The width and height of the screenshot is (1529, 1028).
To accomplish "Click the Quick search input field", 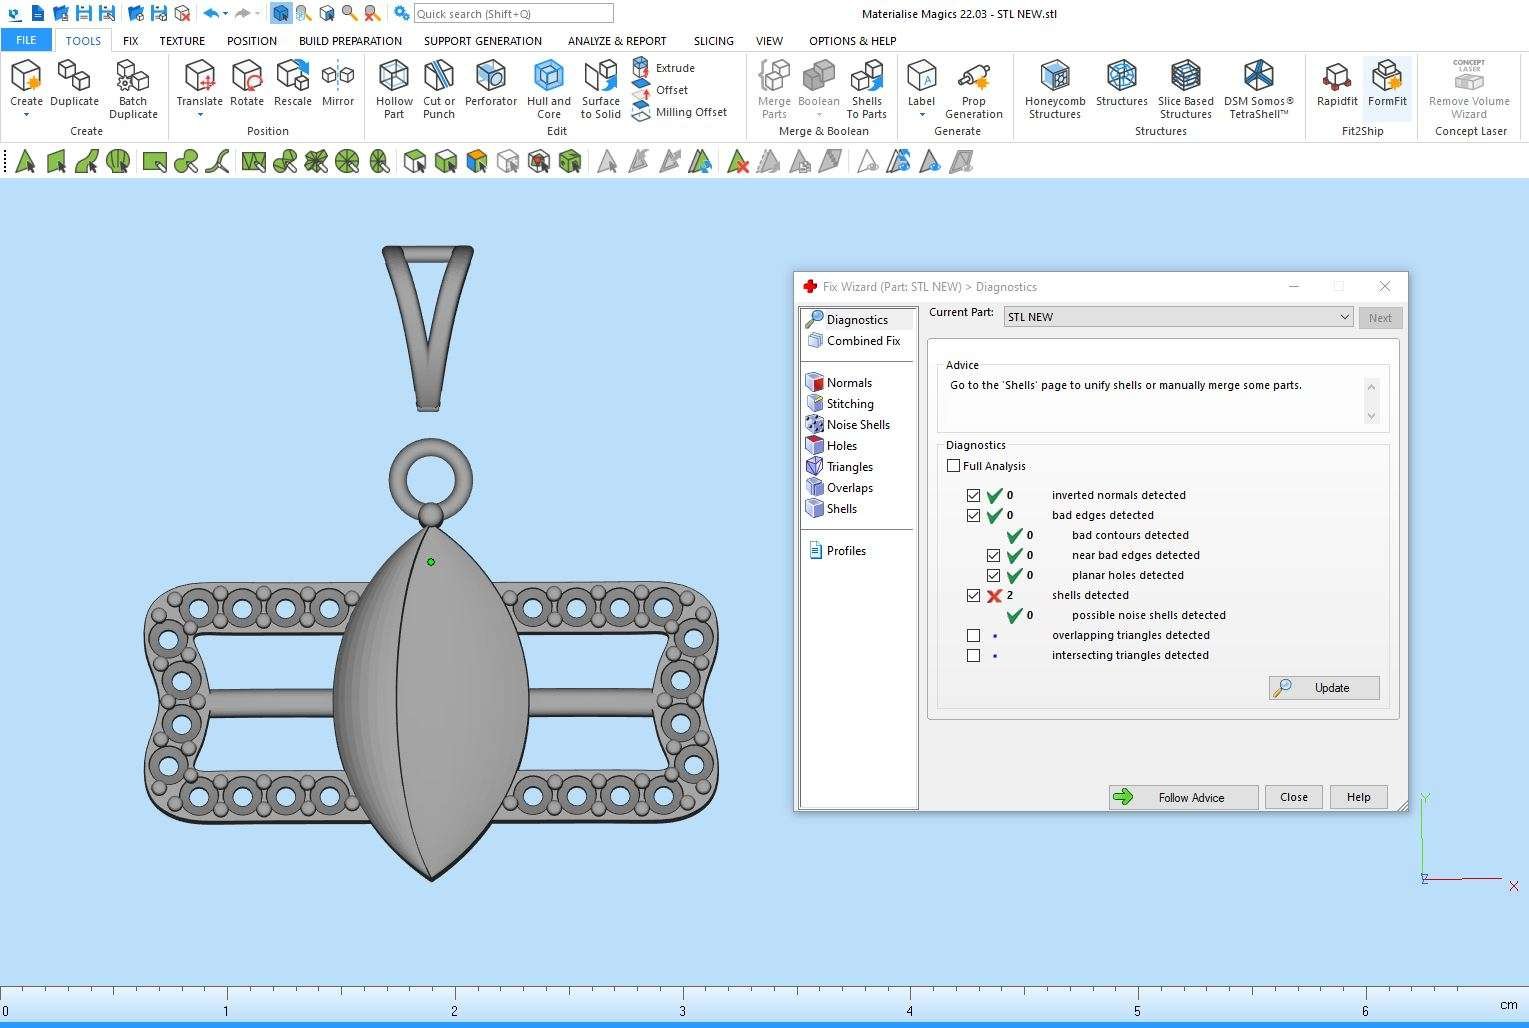I will pos(513,14).
